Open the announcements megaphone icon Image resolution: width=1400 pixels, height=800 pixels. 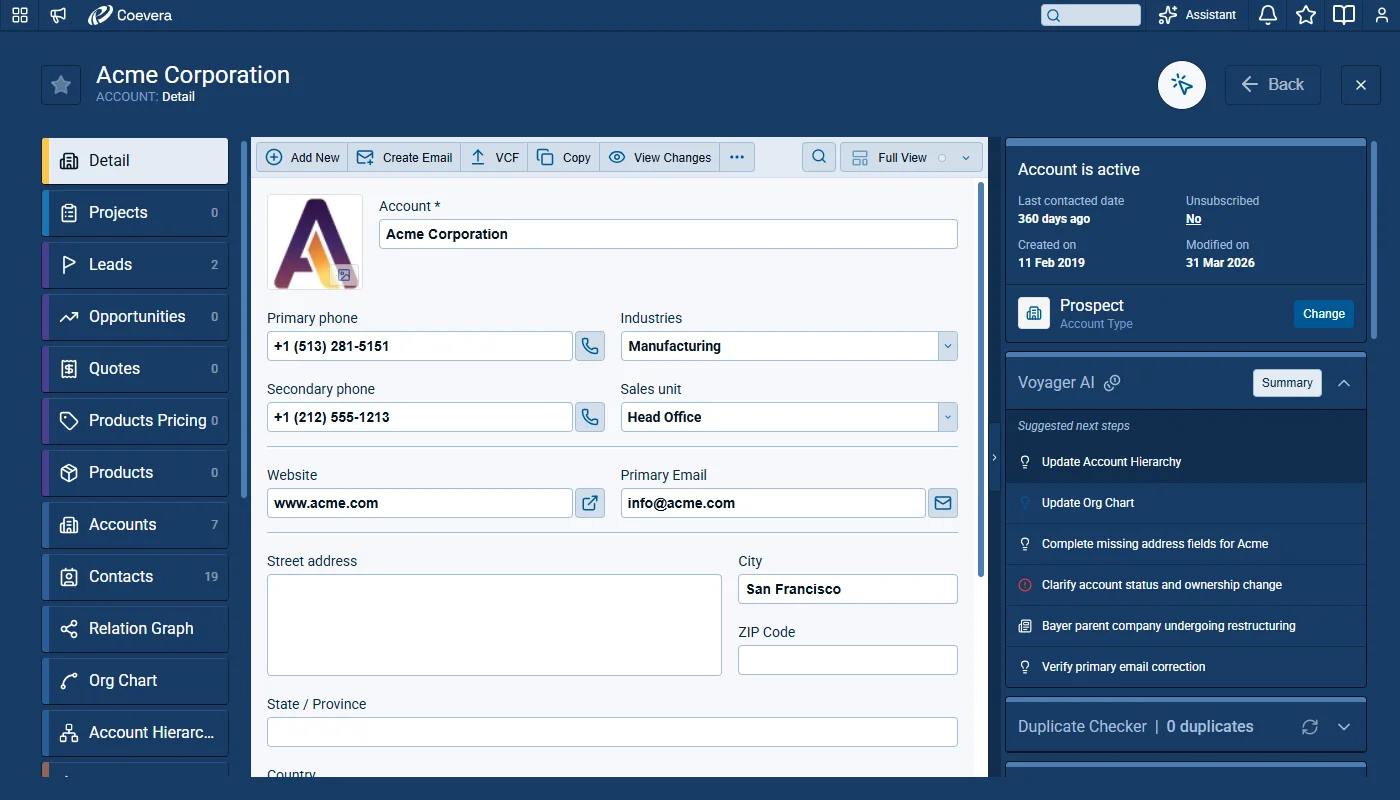tap(58, 15)
